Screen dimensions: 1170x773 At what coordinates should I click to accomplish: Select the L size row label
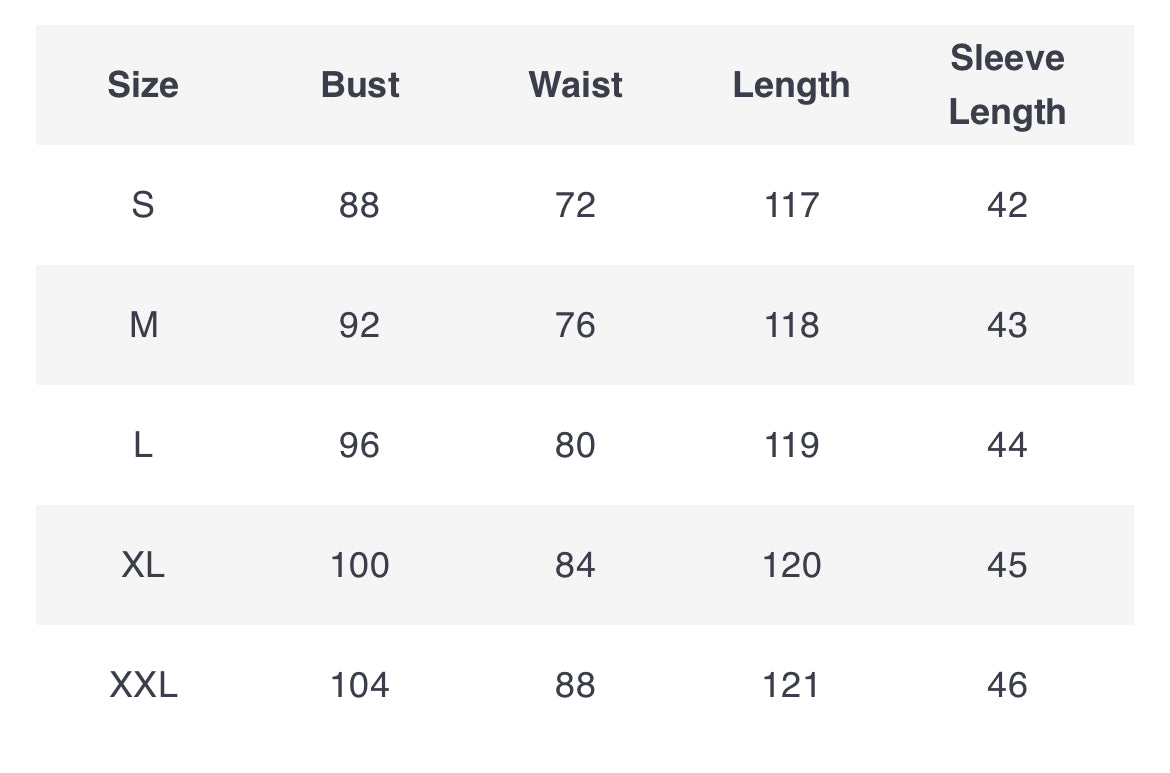143,445
